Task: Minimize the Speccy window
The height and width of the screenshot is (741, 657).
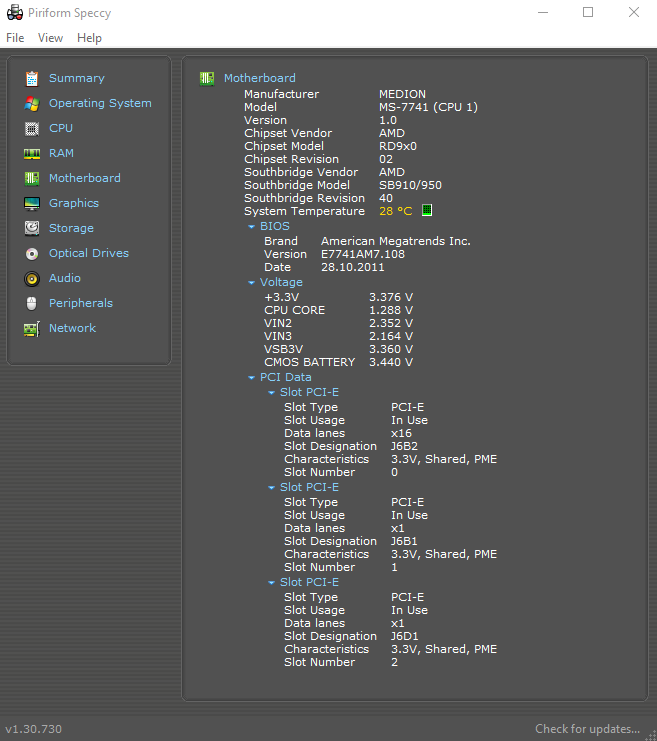Action: [x=543, y=12]
